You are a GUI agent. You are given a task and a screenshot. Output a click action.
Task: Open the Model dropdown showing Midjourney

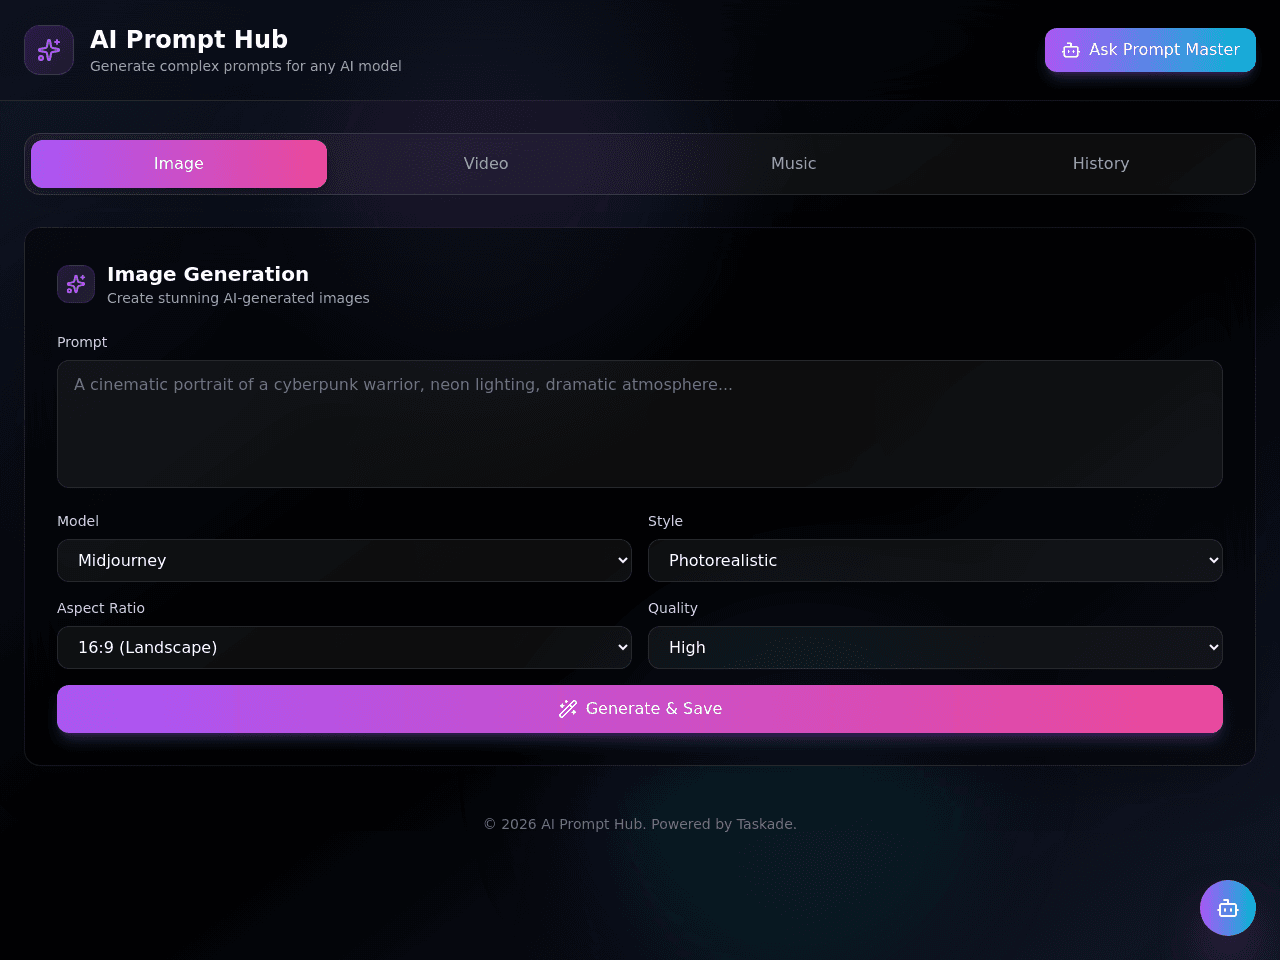[344, 560]
